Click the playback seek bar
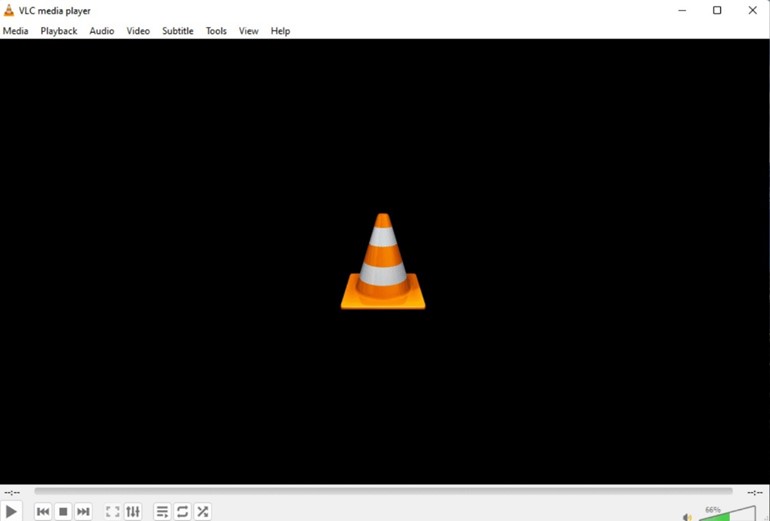 pos(383,491)
